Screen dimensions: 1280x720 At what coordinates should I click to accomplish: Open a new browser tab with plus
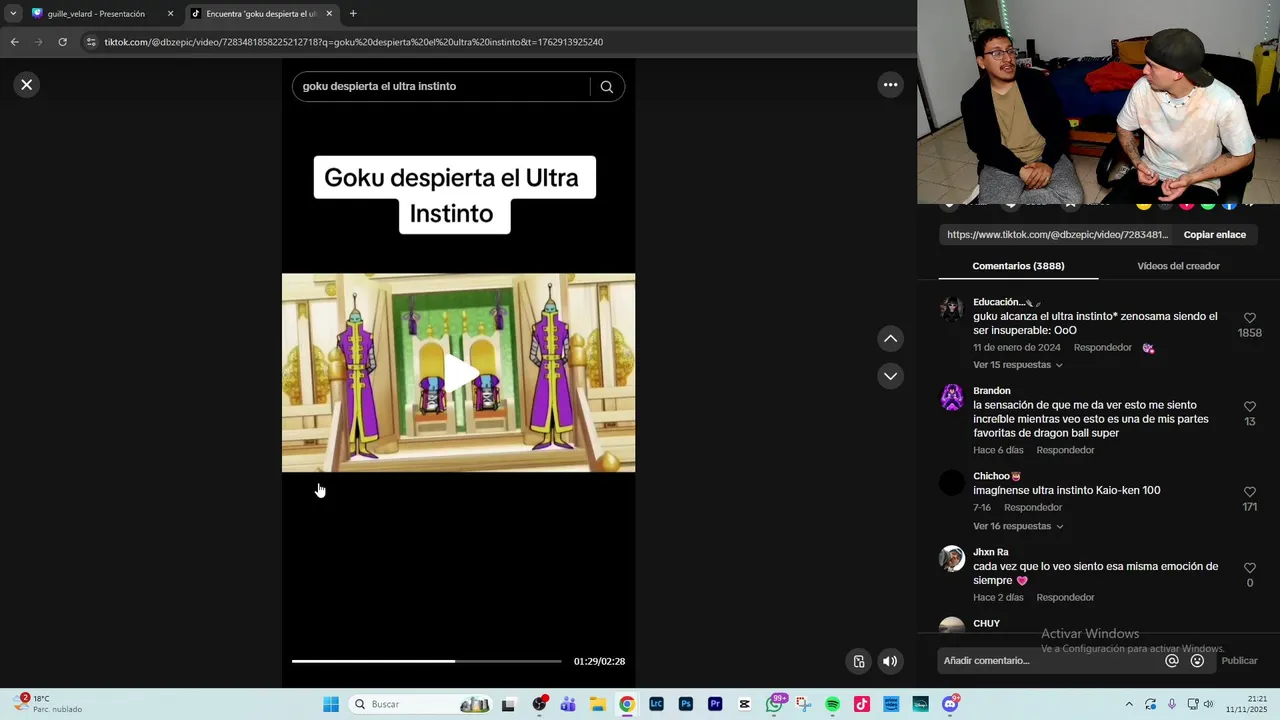pos(353,14)
